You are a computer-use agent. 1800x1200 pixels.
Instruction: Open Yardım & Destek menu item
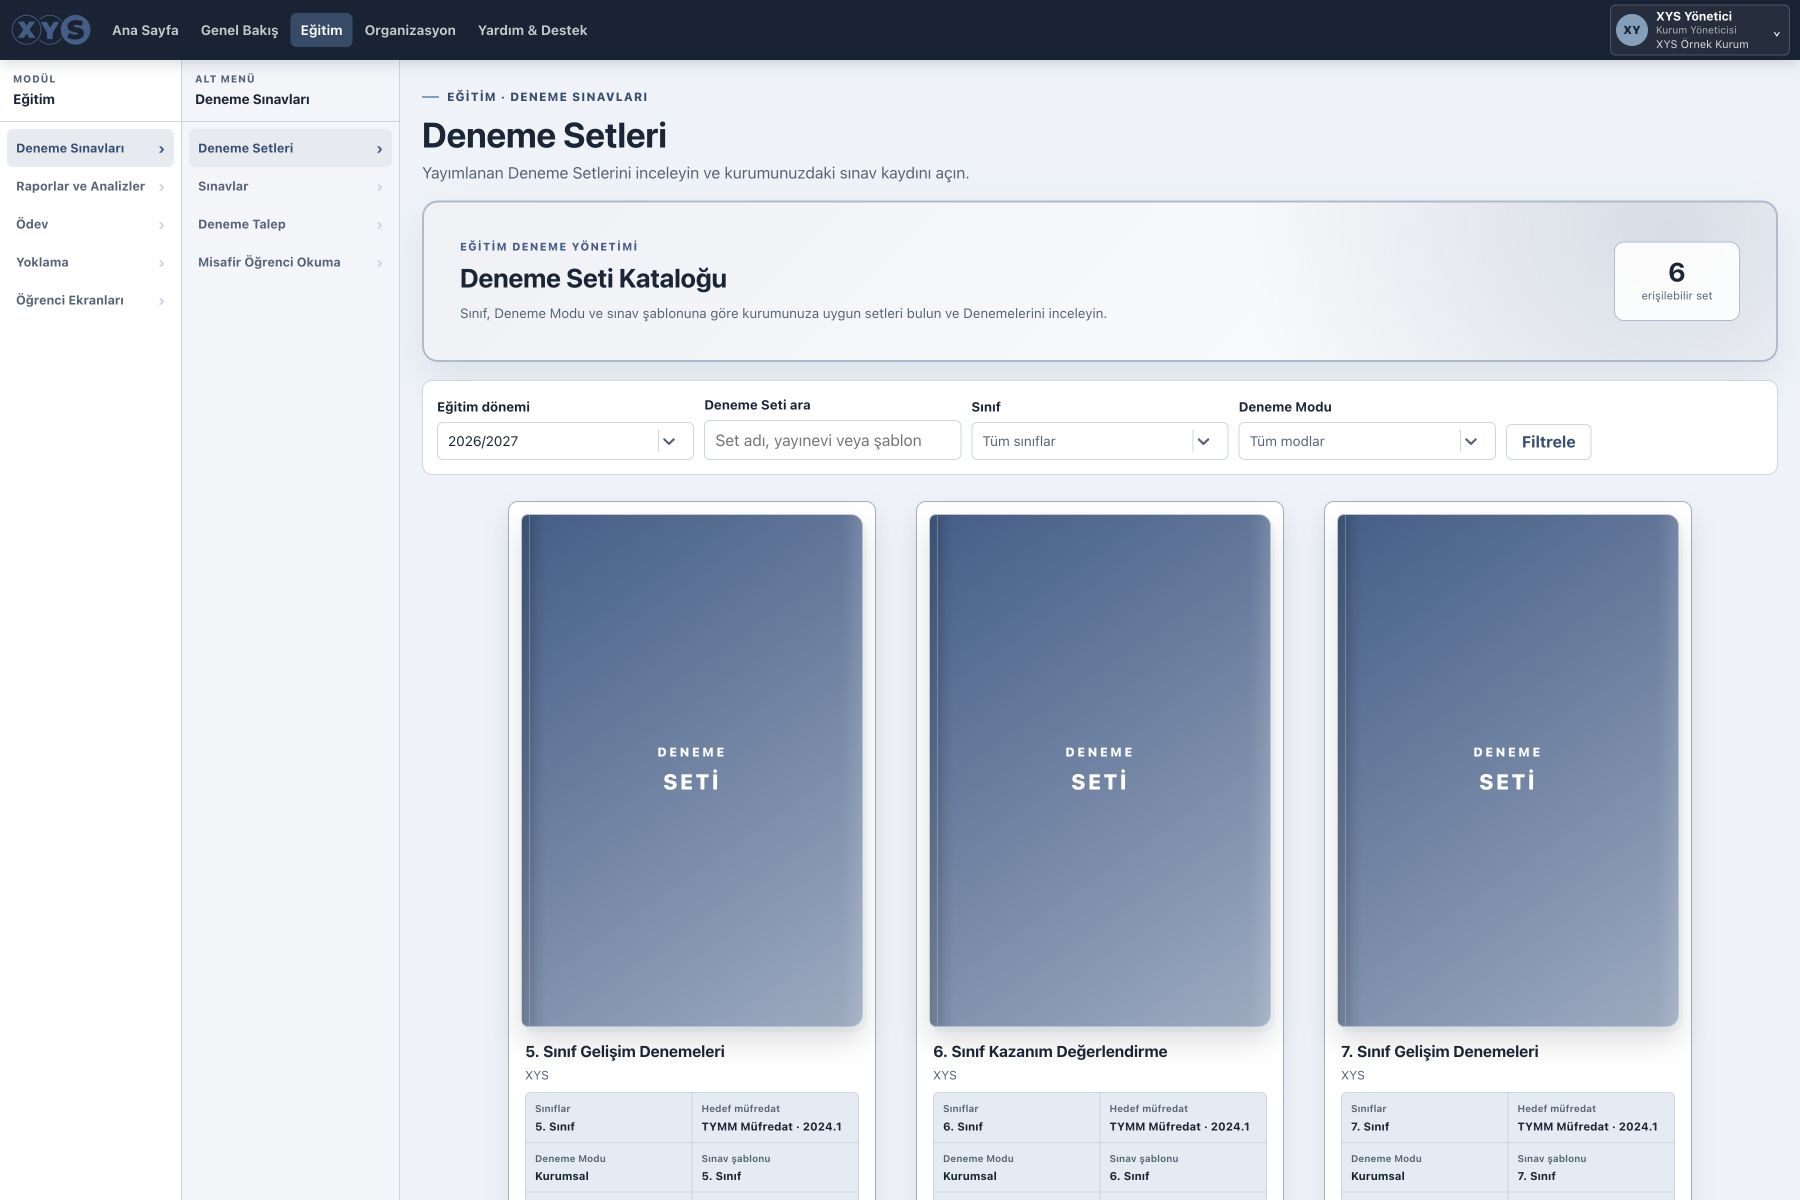(532, 30)
